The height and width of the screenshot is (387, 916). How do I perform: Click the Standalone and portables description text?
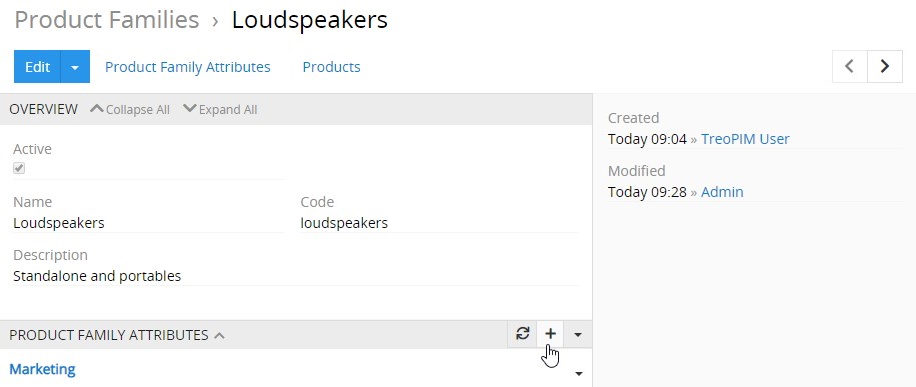click(97, 276)
